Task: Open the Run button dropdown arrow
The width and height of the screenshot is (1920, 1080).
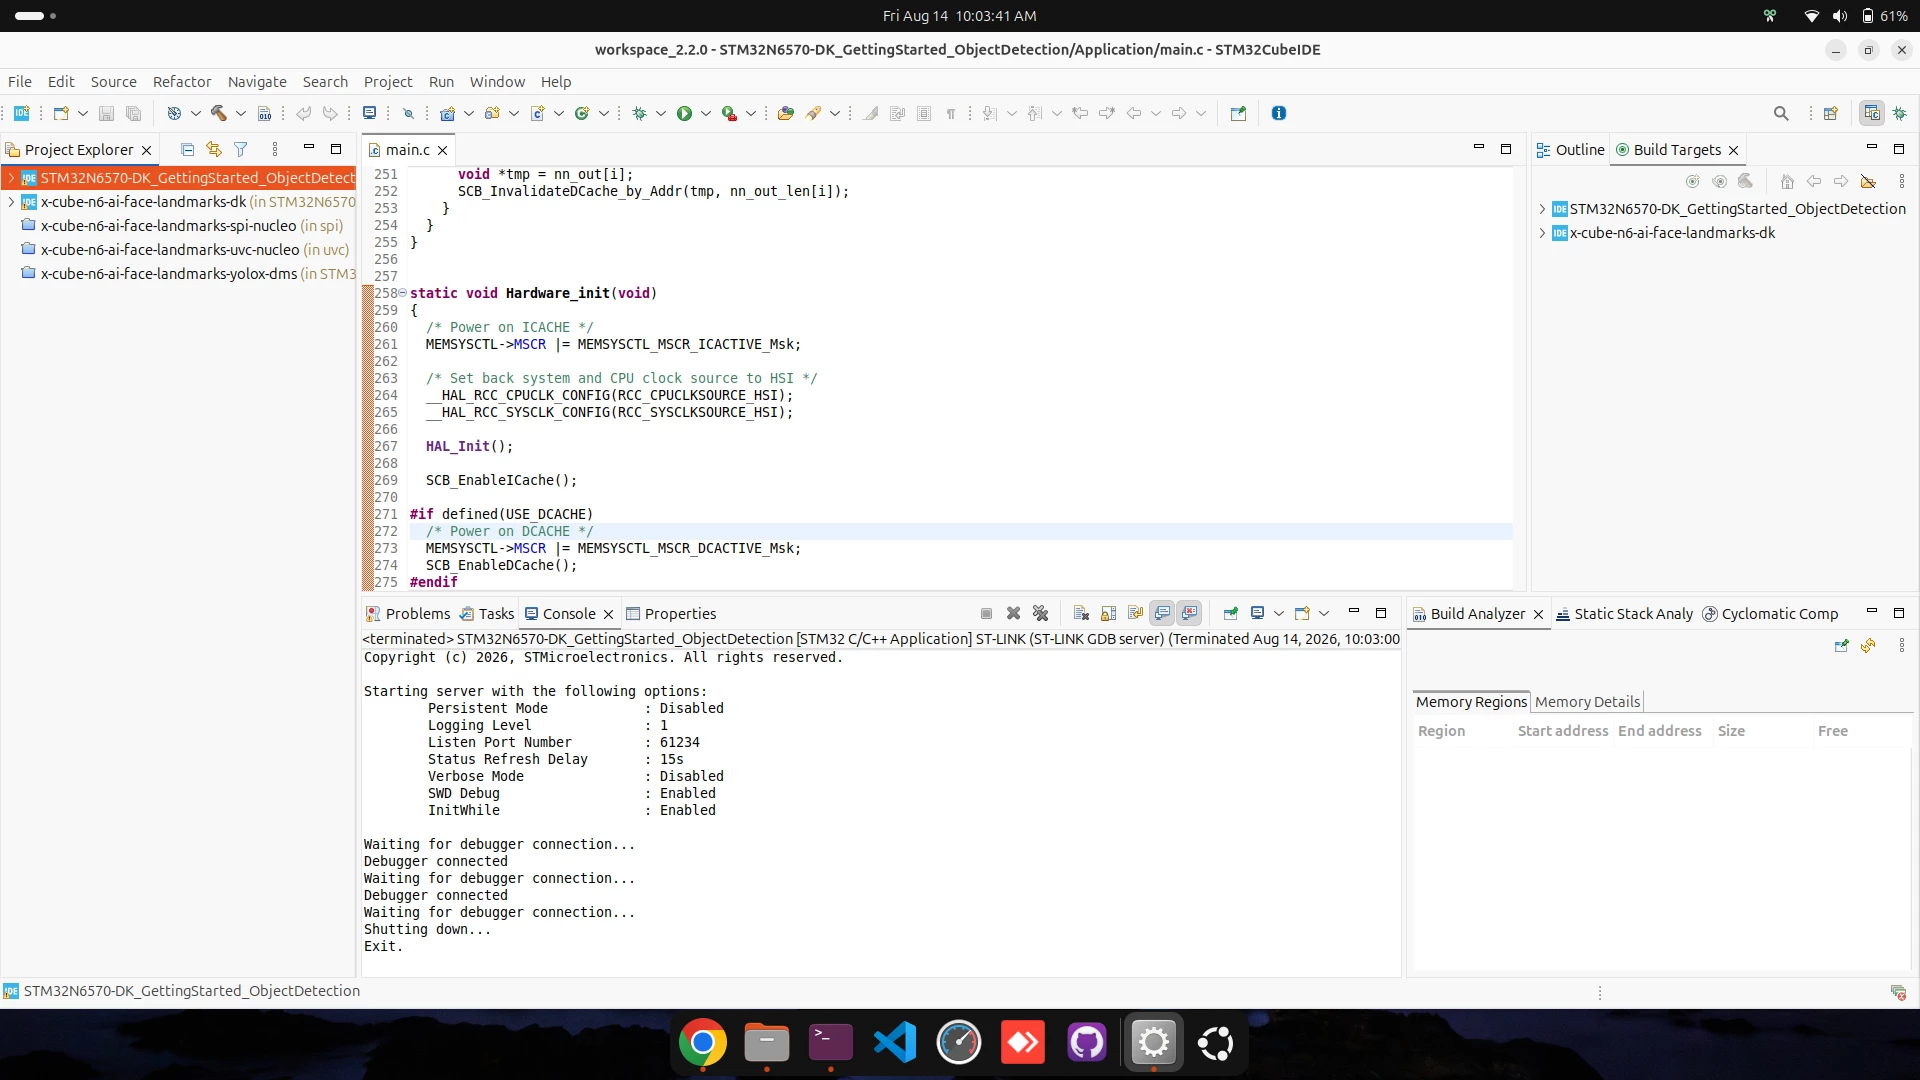Action: (x=706, y=113)
